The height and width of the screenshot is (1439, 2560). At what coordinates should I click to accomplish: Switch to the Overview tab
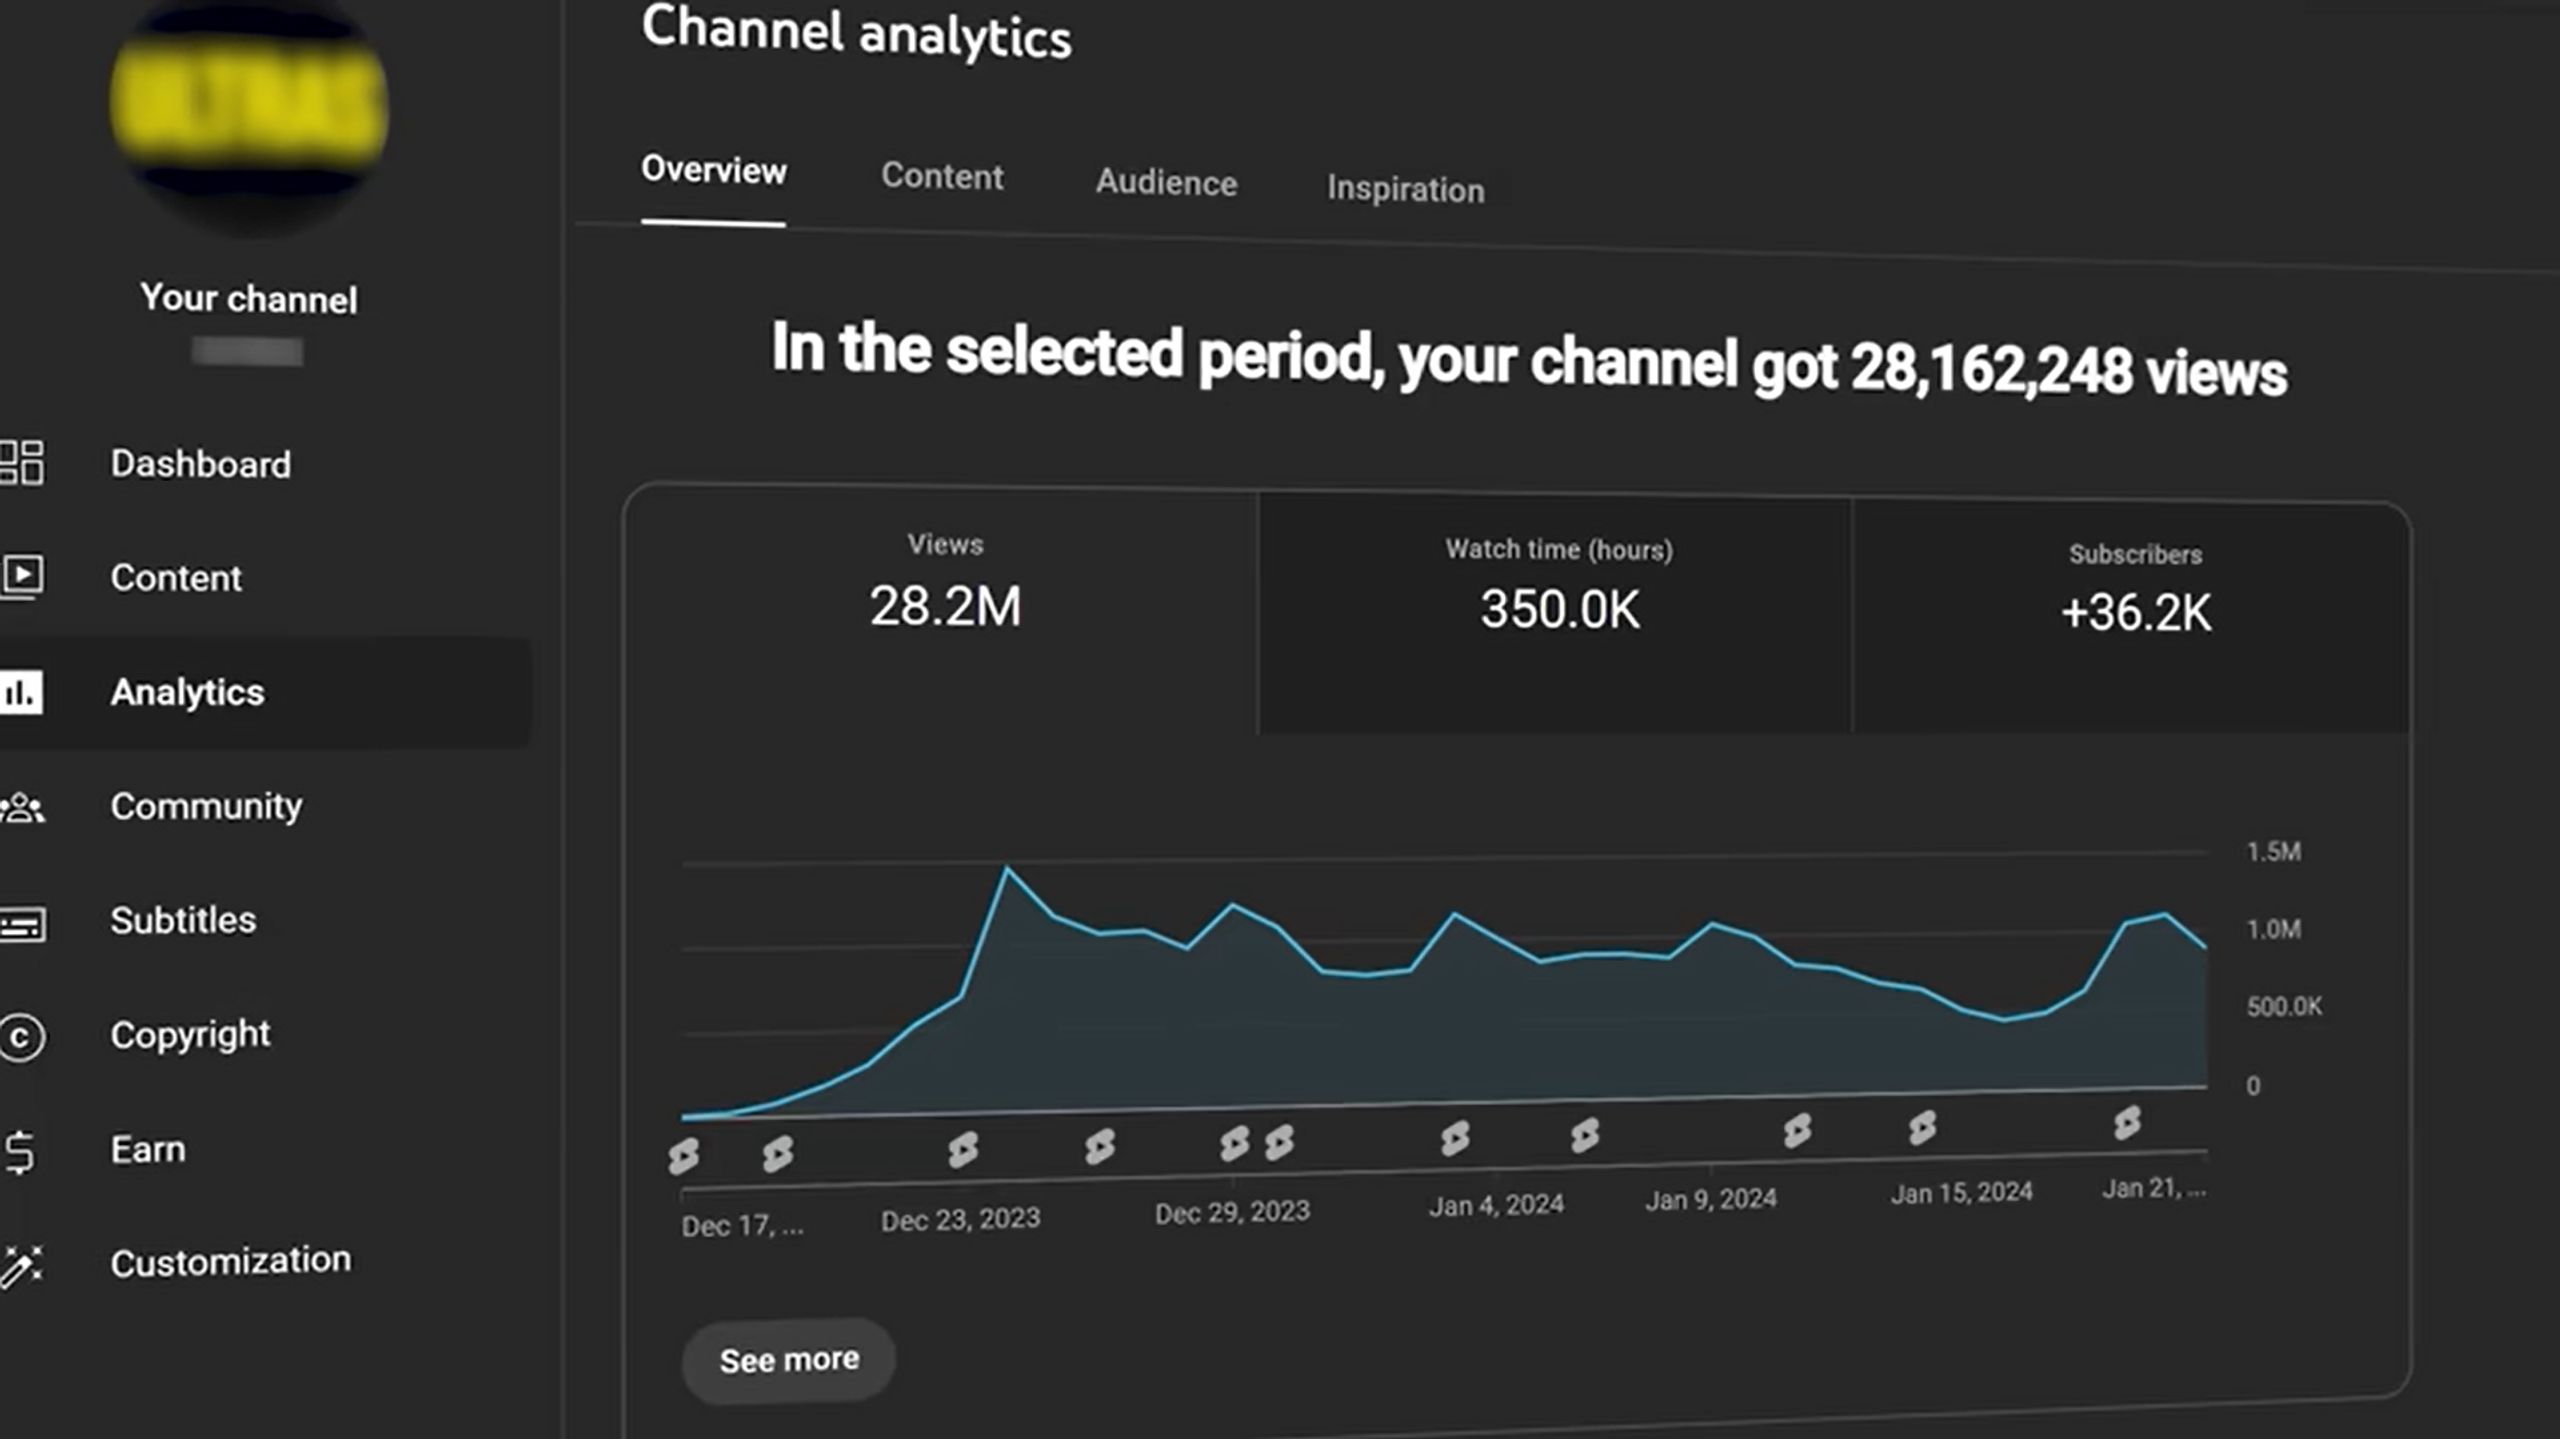coord(714,171)
